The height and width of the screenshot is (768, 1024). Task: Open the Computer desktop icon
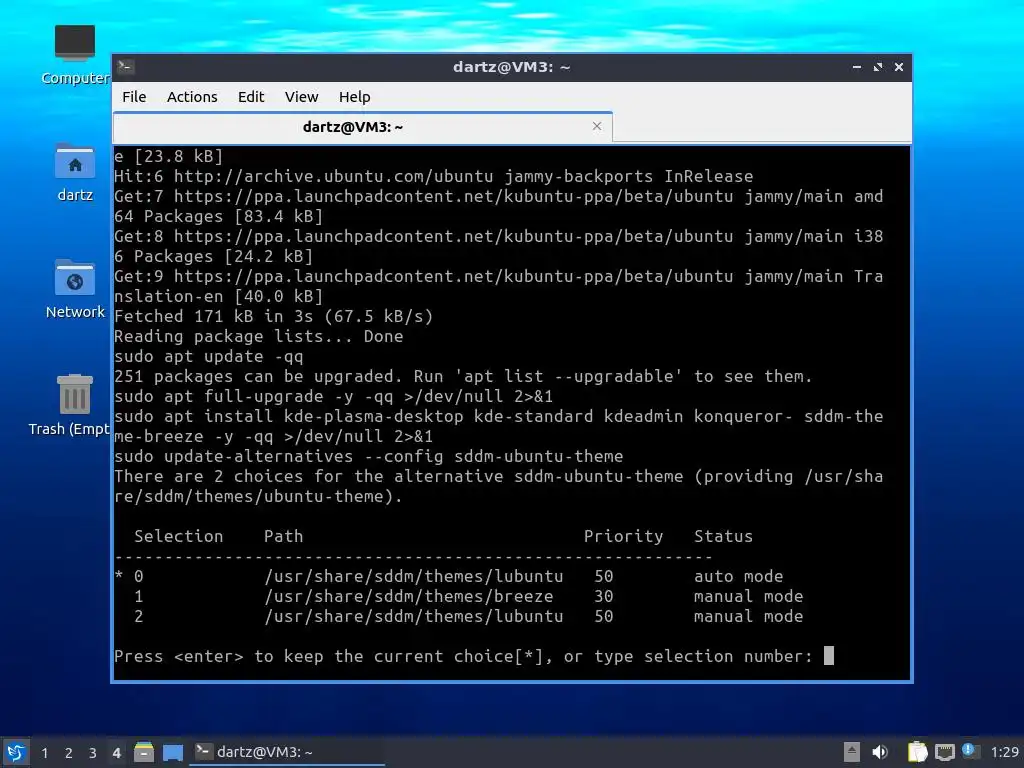coord(75,55)
